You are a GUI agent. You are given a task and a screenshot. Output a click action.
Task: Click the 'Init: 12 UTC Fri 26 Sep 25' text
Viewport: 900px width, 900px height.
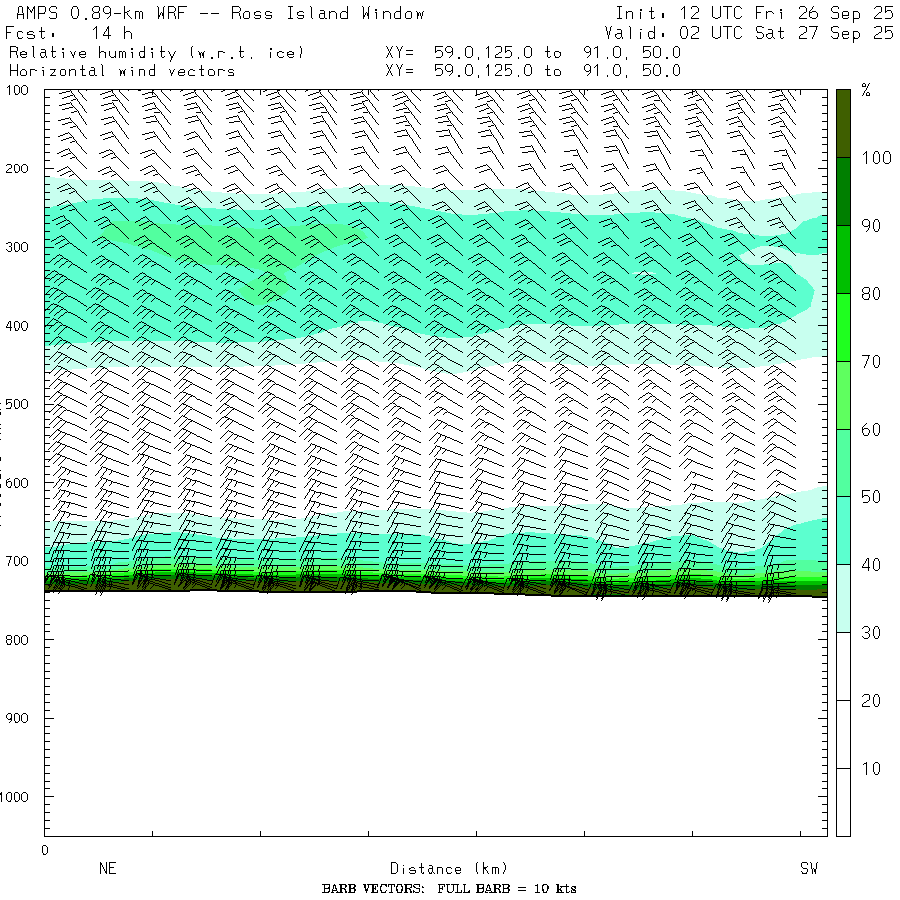(754, 13)
